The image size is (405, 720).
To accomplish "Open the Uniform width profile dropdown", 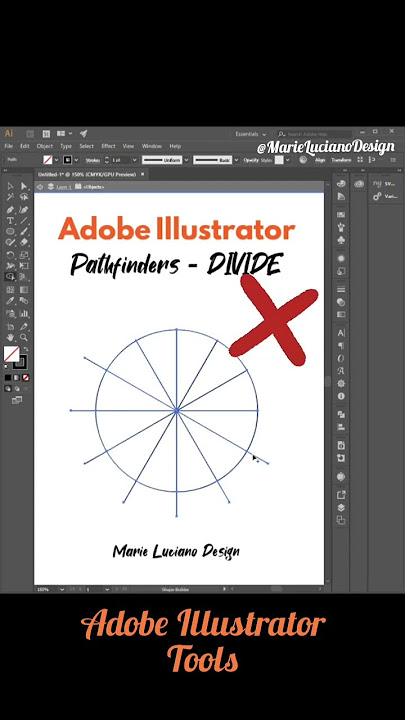I will pos(186,160).
